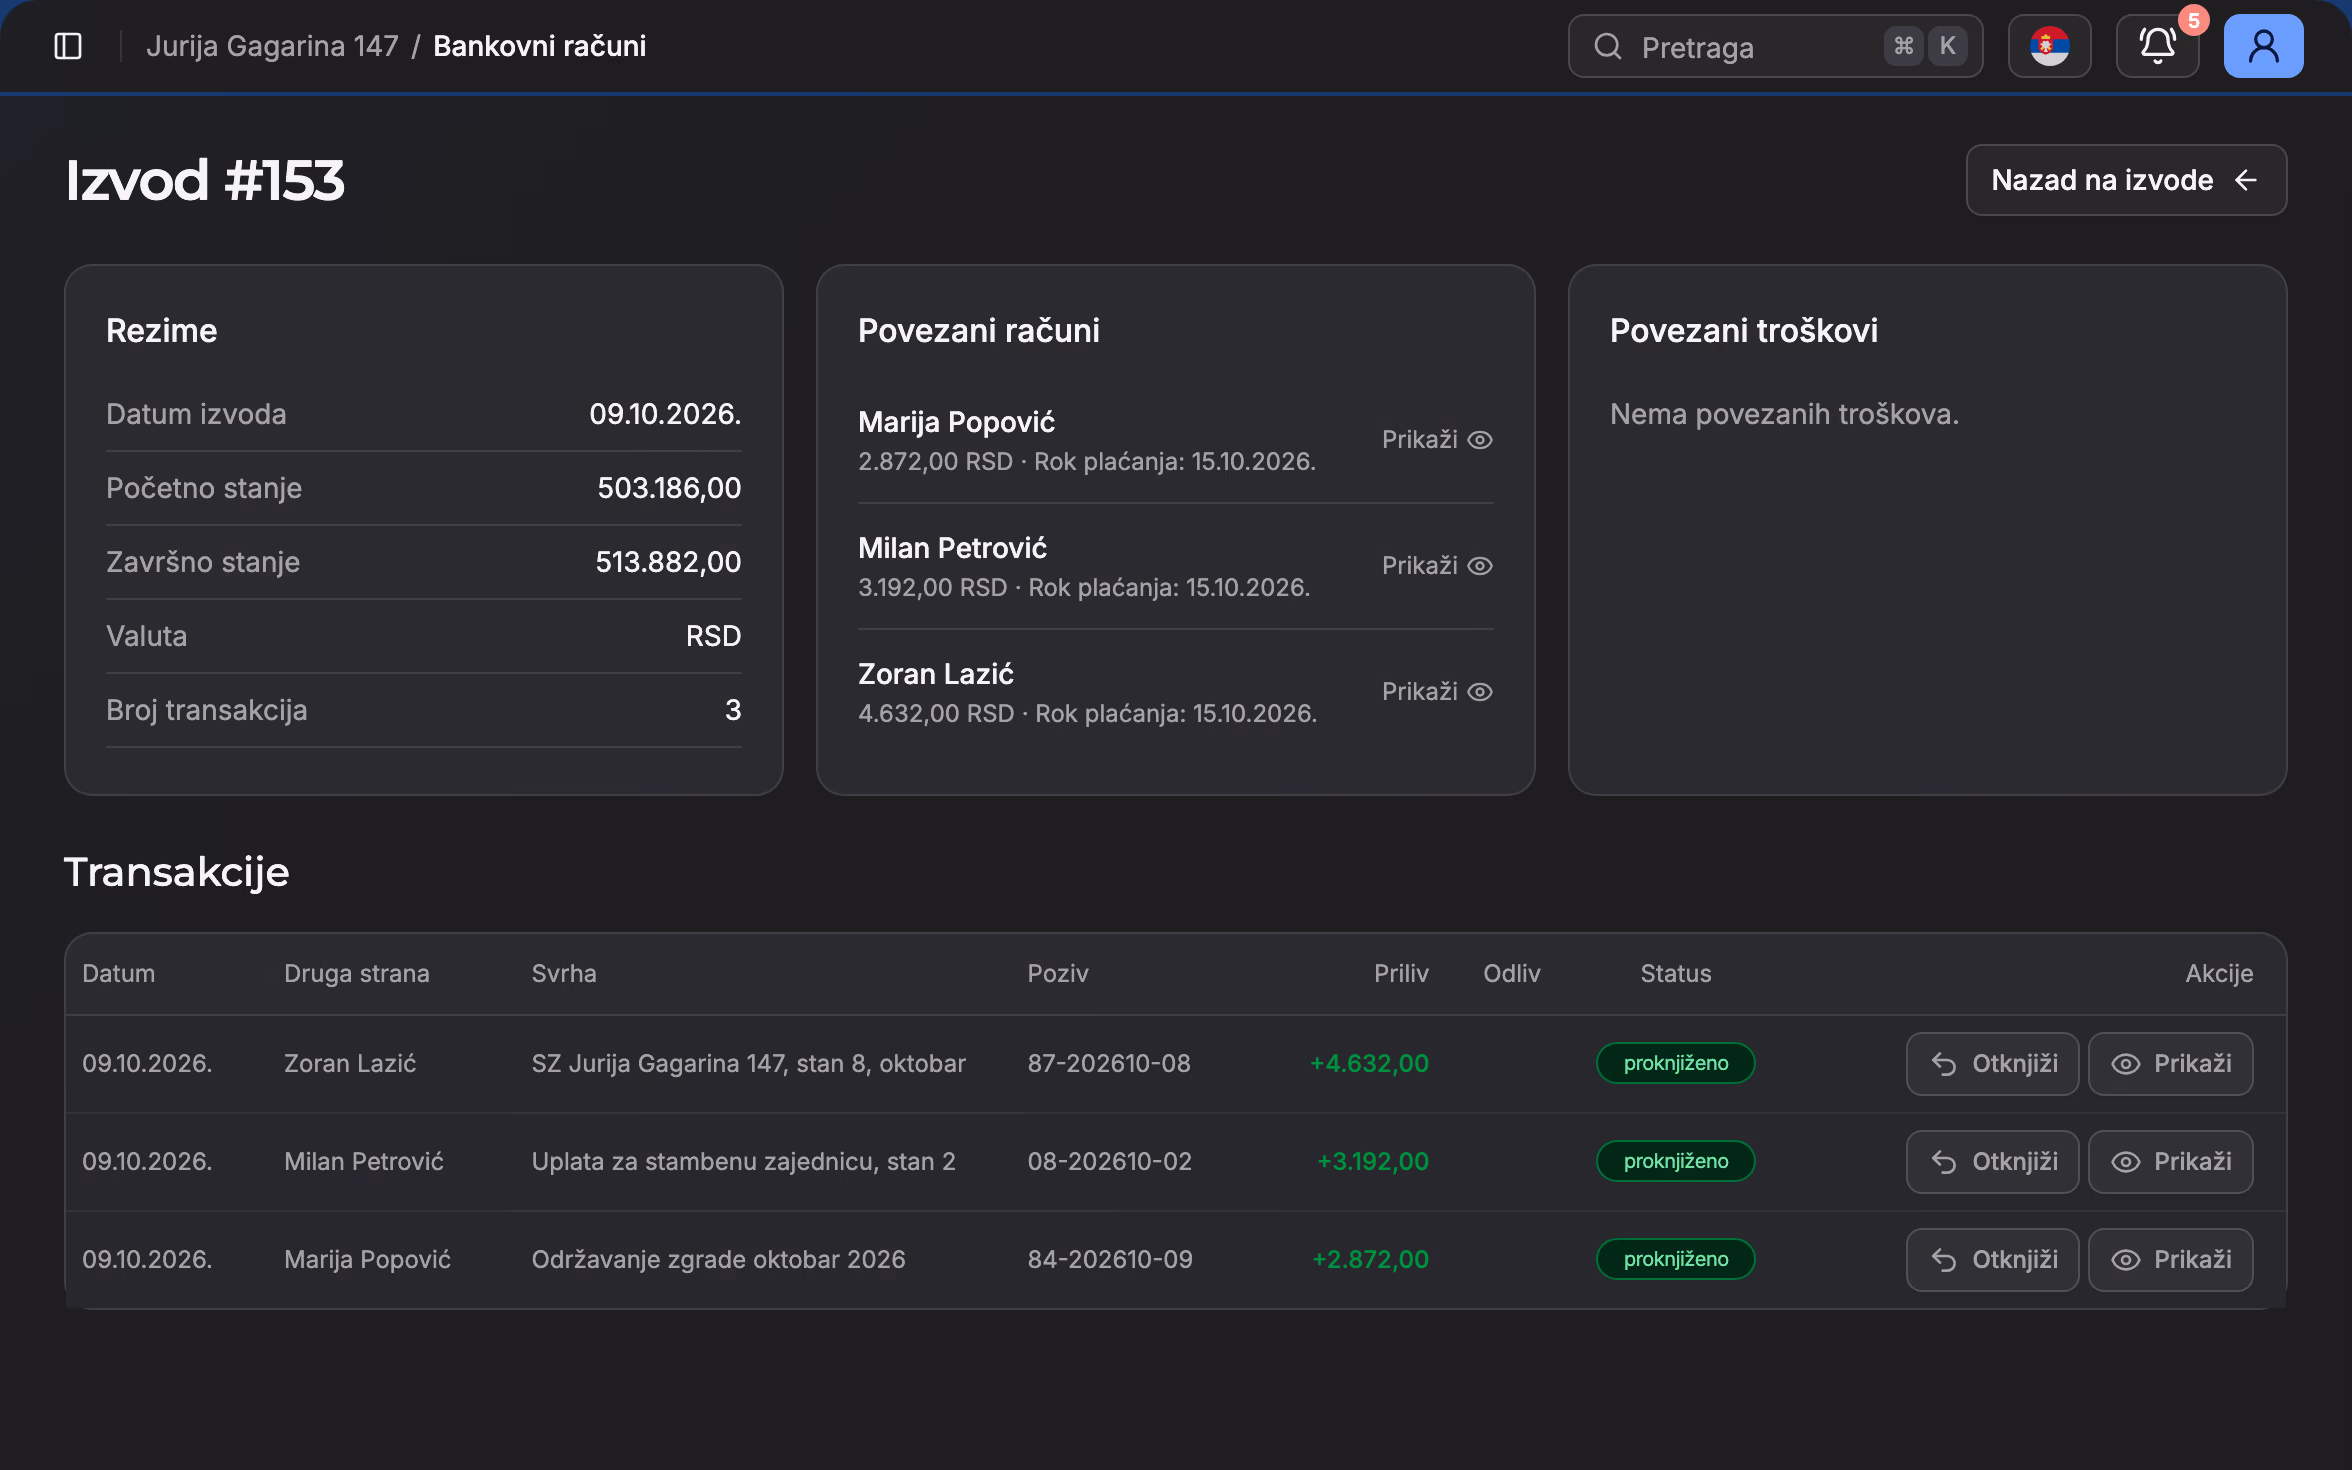This screenshot has width=2352, height=1470.
Task: Click the Datum column header
Action: pos(118,974)
